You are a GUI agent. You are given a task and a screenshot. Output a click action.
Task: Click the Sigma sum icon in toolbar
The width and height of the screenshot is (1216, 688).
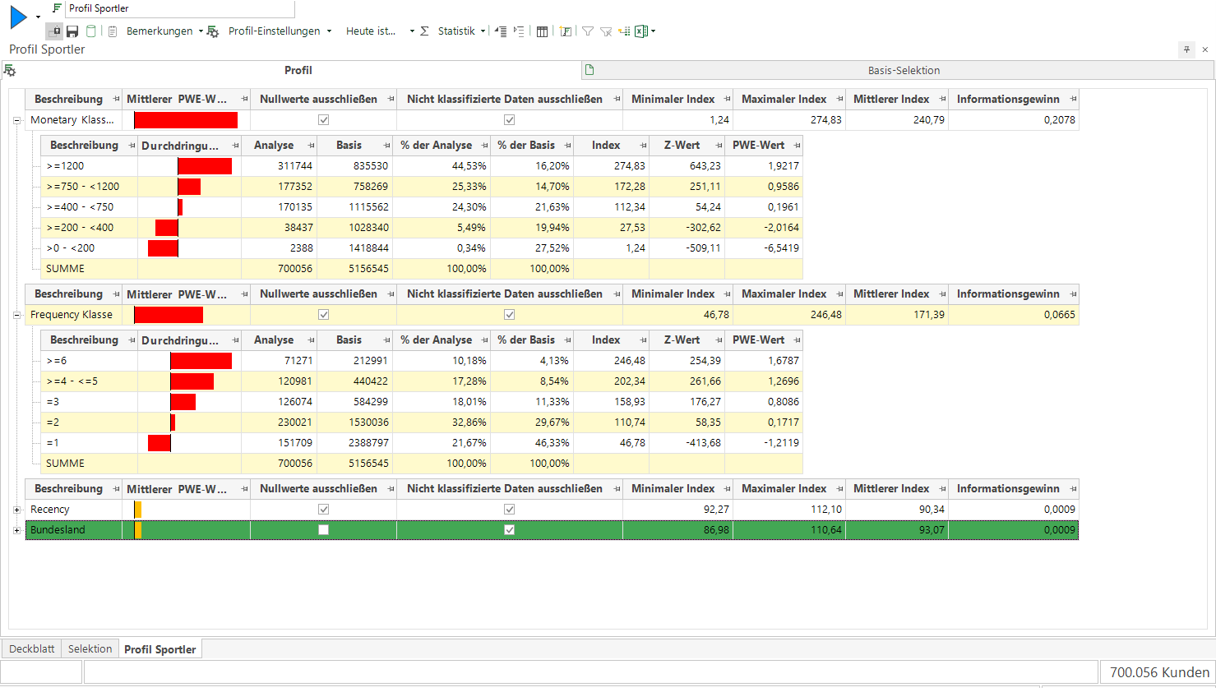pos(424,31)
